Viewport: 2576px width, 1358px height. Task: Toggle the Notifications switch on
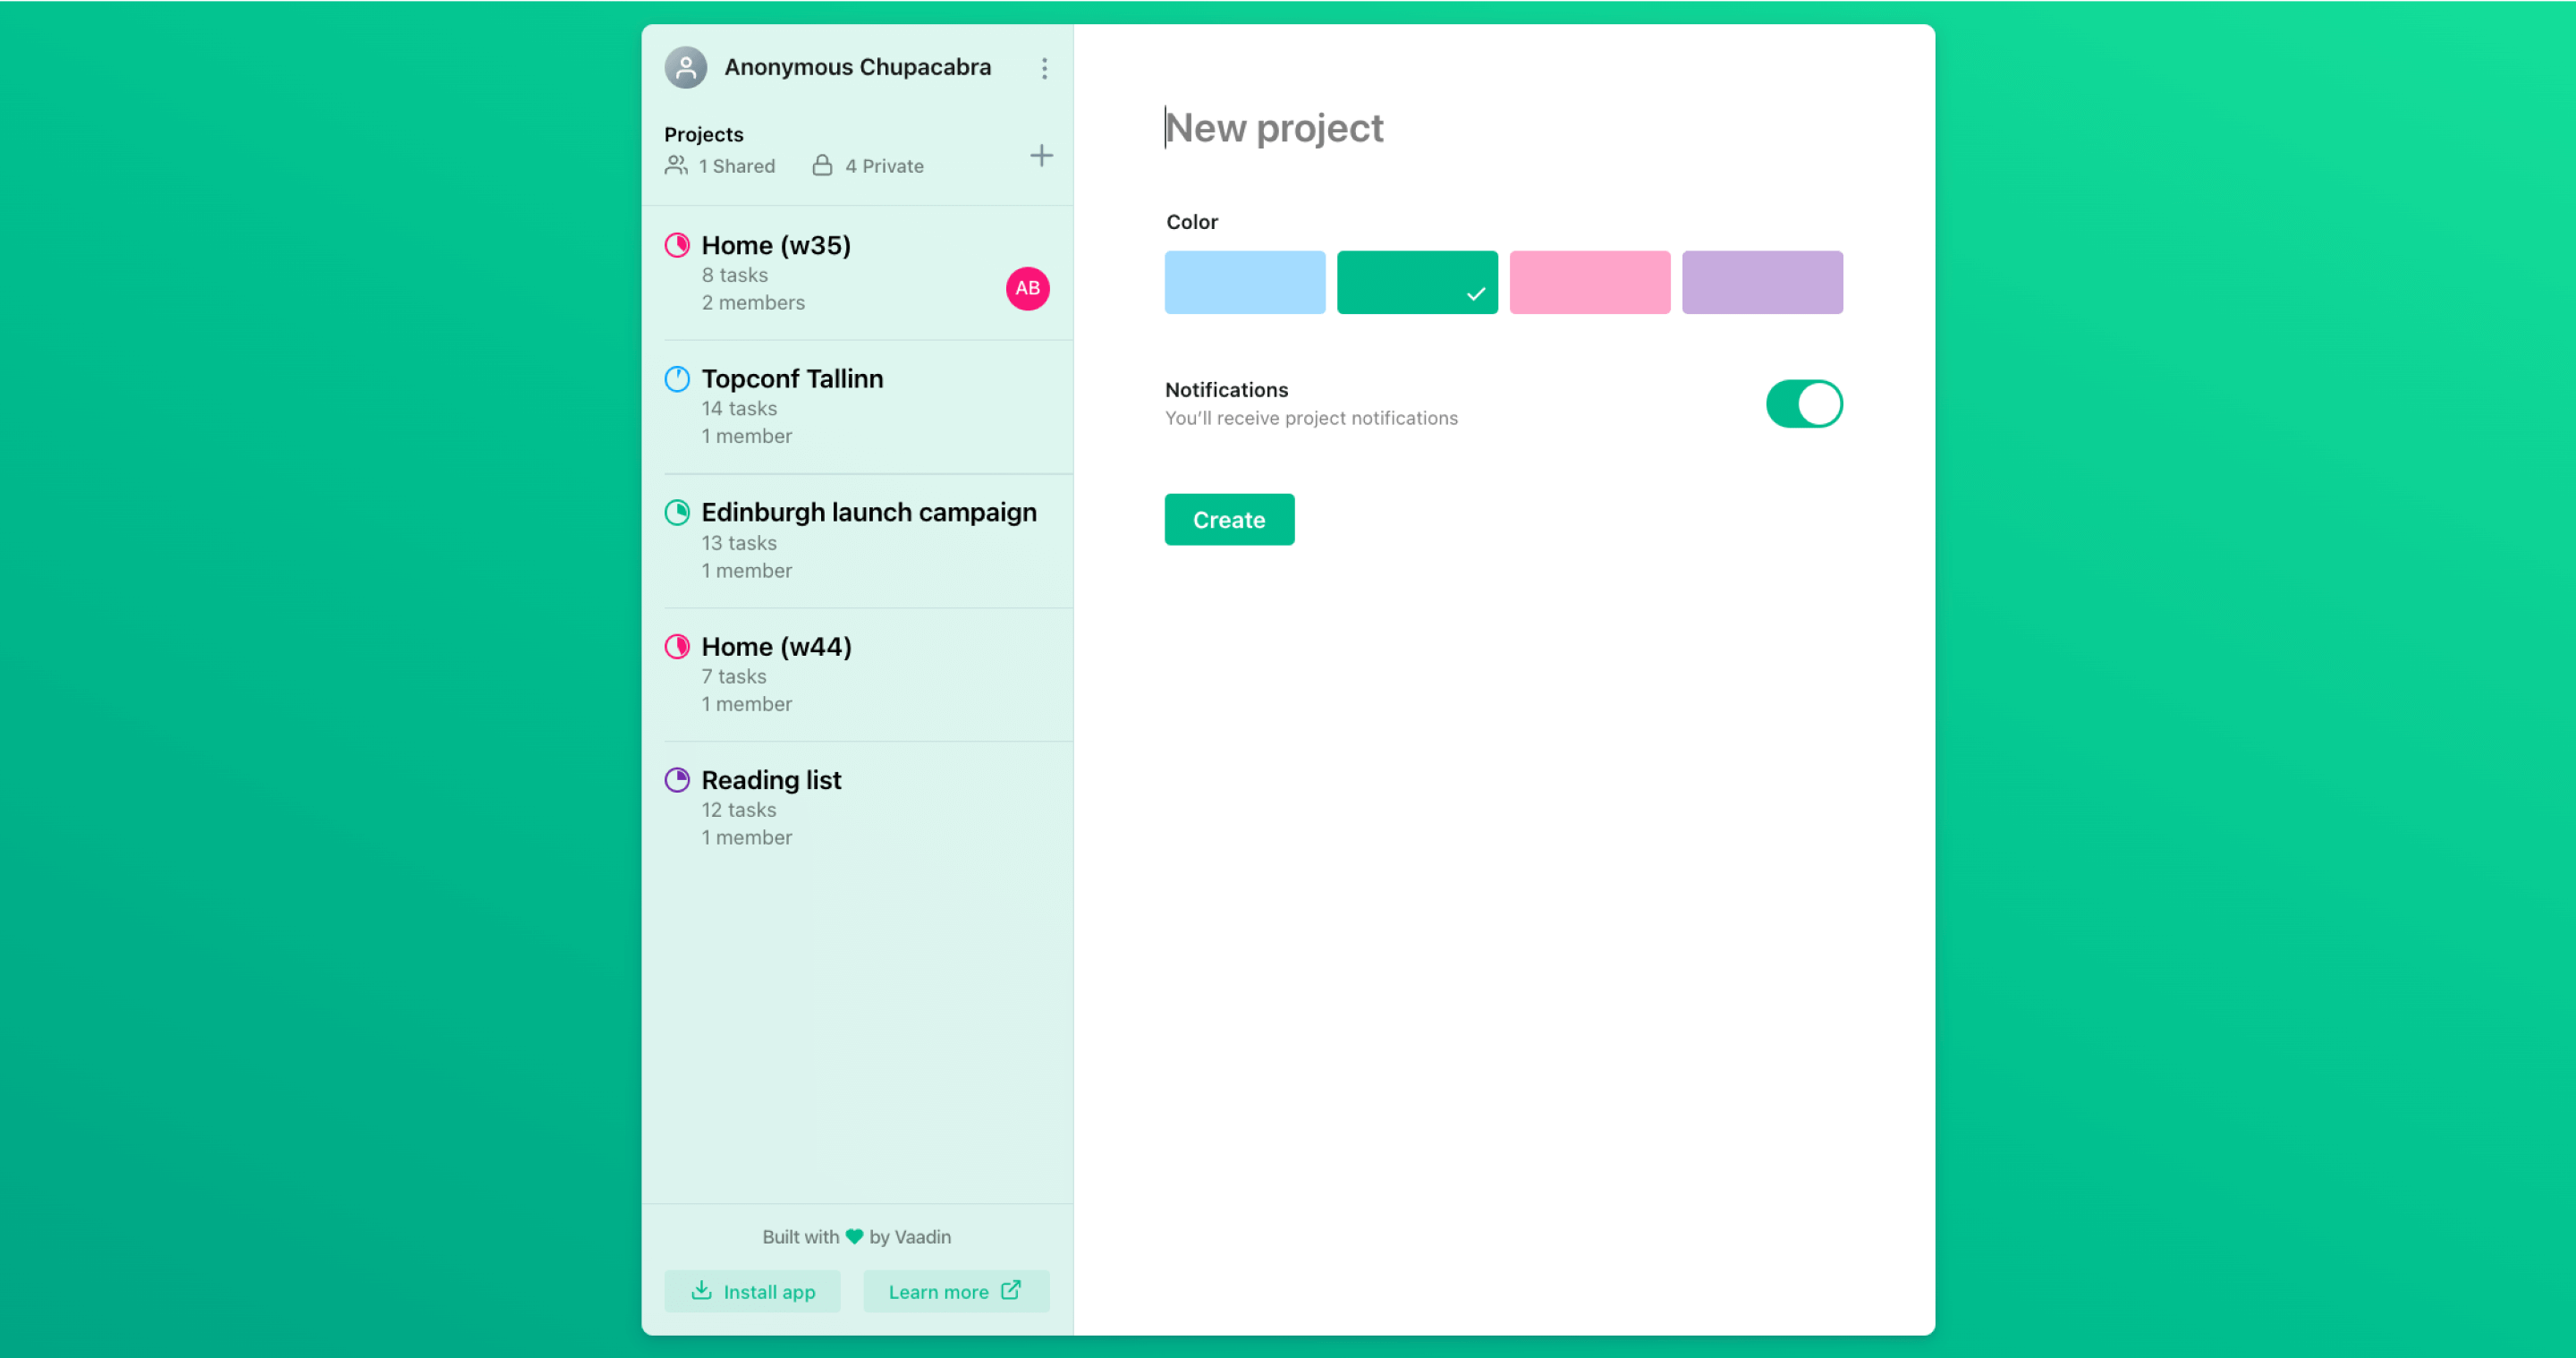point(1804,403)
